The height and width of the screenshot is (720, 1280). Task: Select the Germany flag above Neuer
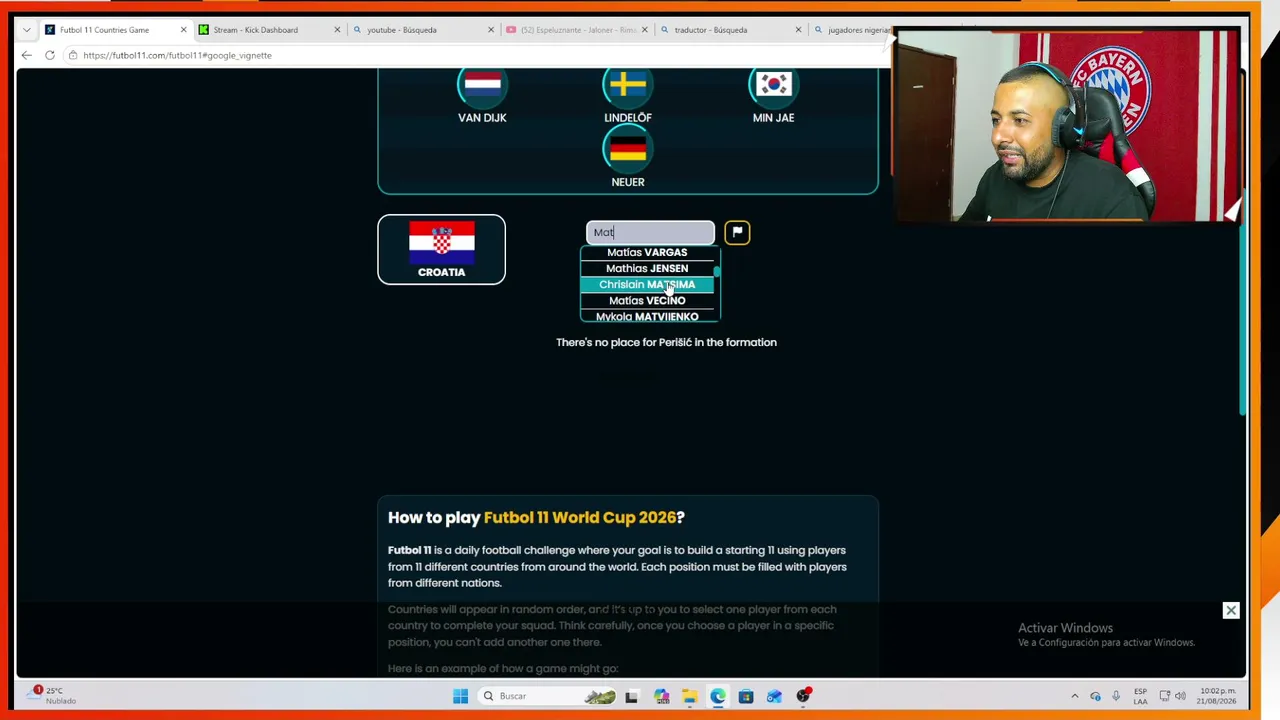pos(628,150)
